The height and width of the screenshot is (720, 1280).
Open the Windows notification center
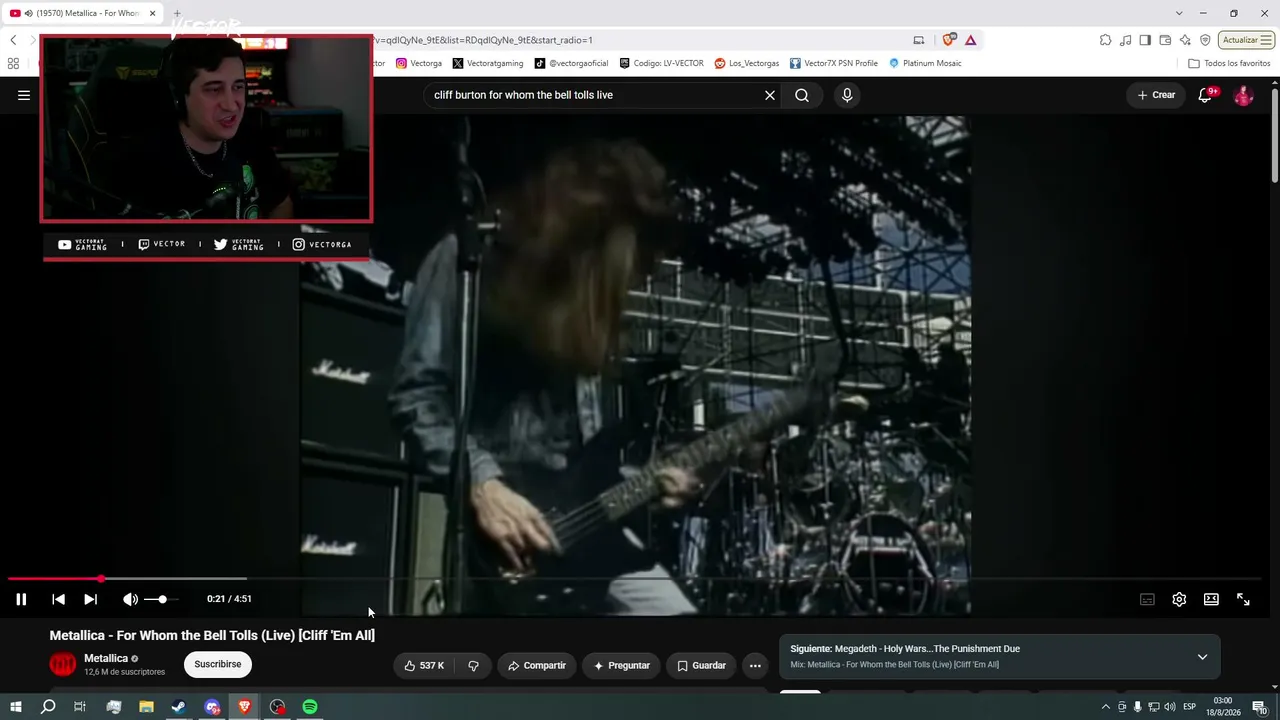pos(1259,707)
